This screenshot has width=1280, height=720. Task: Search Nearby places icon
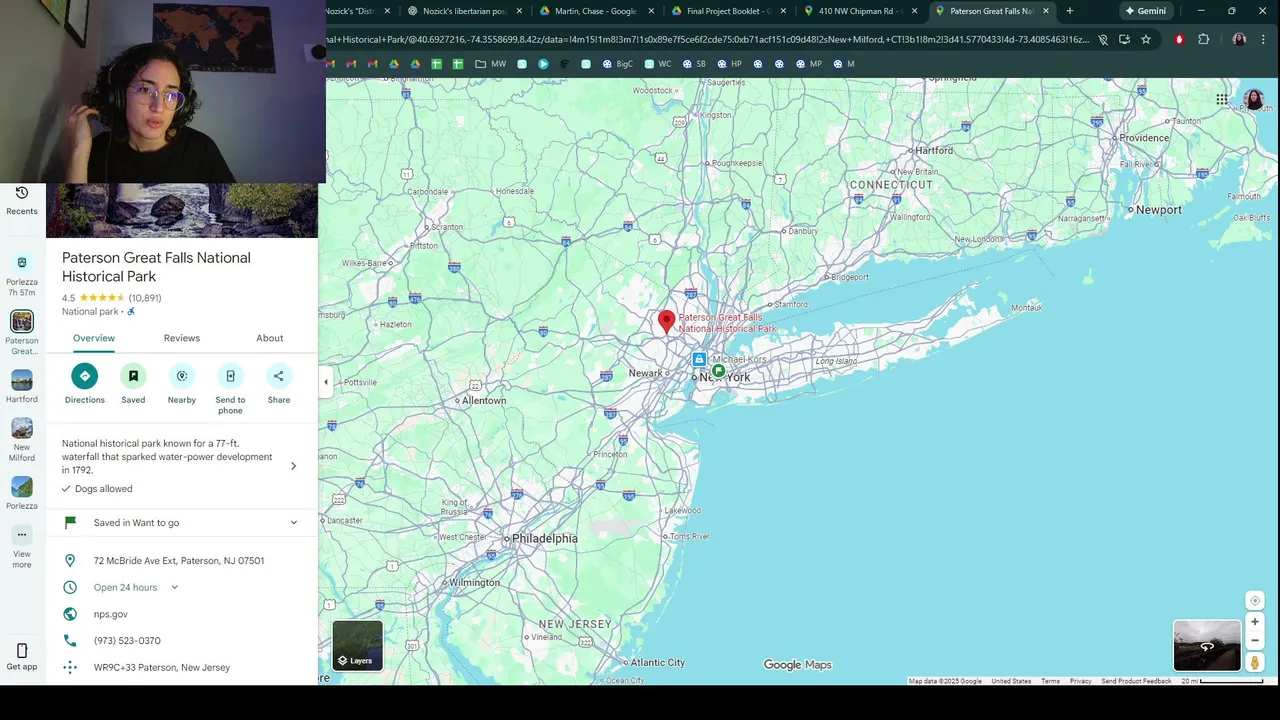tap(182, 376)
